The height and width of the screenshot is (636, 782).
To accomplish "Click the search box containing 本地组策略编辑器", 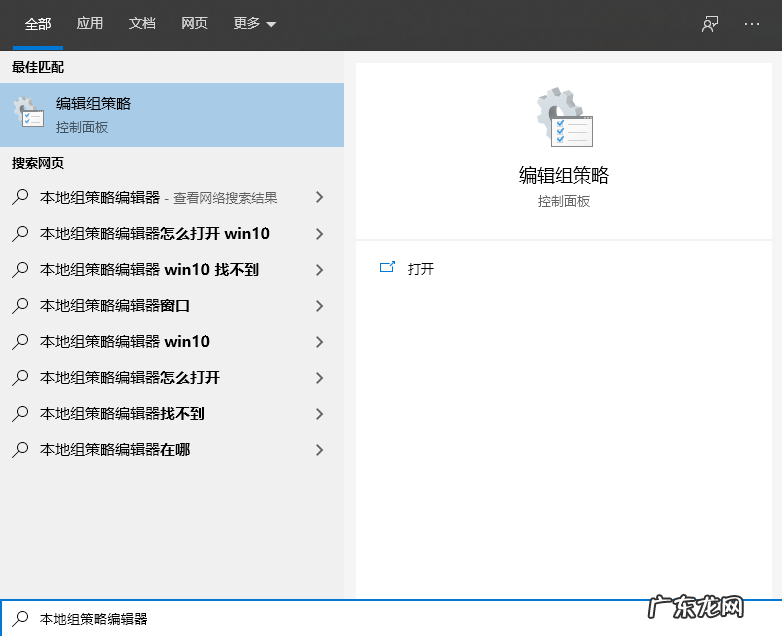I will click(x=391, y=618).
